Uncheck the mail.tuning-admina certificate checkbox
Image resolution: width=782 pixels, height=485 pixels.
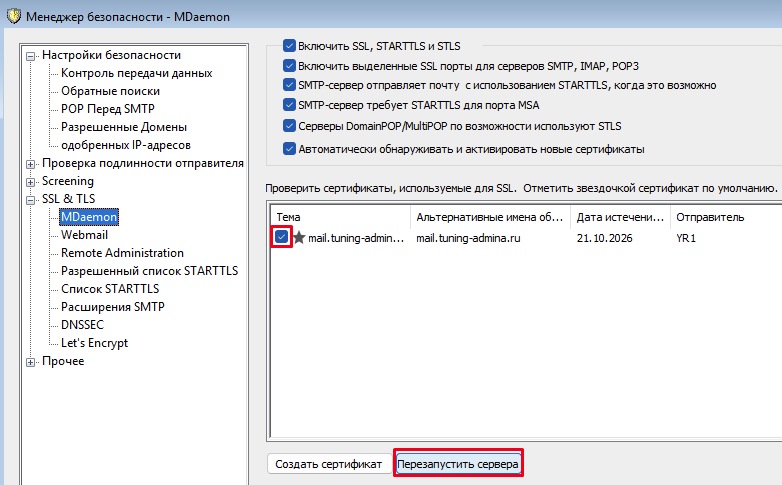(281, 237)
